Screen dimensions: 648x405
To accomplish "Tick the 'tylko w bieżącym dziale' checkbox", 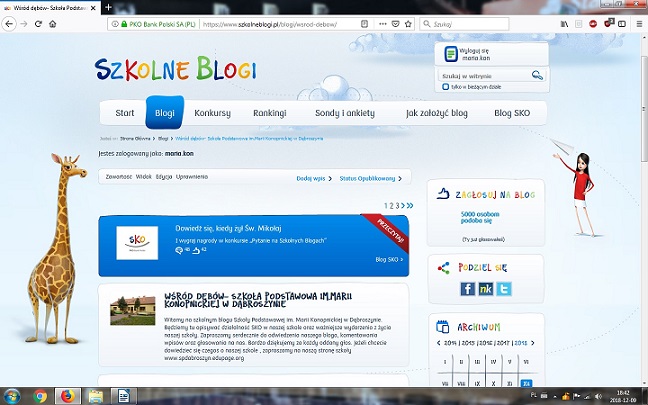I will (446, 87).
